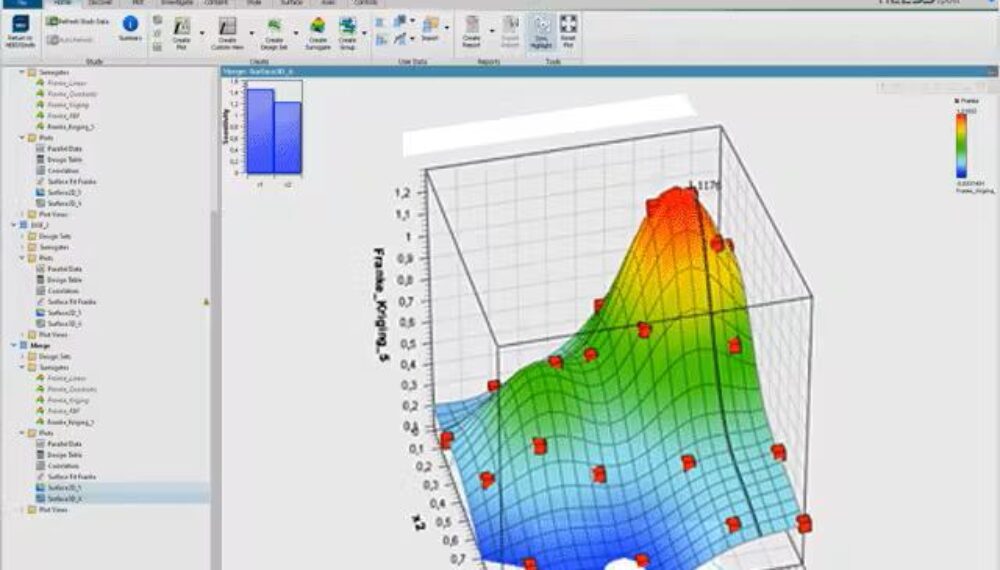Open Correlation plot under Merge
Image resolution: width=1000 pixels, height=570 pixels.
coord(63,466)
